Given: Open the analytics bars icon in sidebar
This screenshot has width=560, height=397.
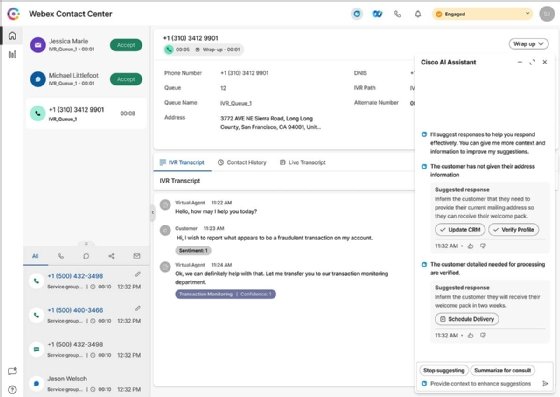Looking at the screenshot, I should (x=12, y=54).
